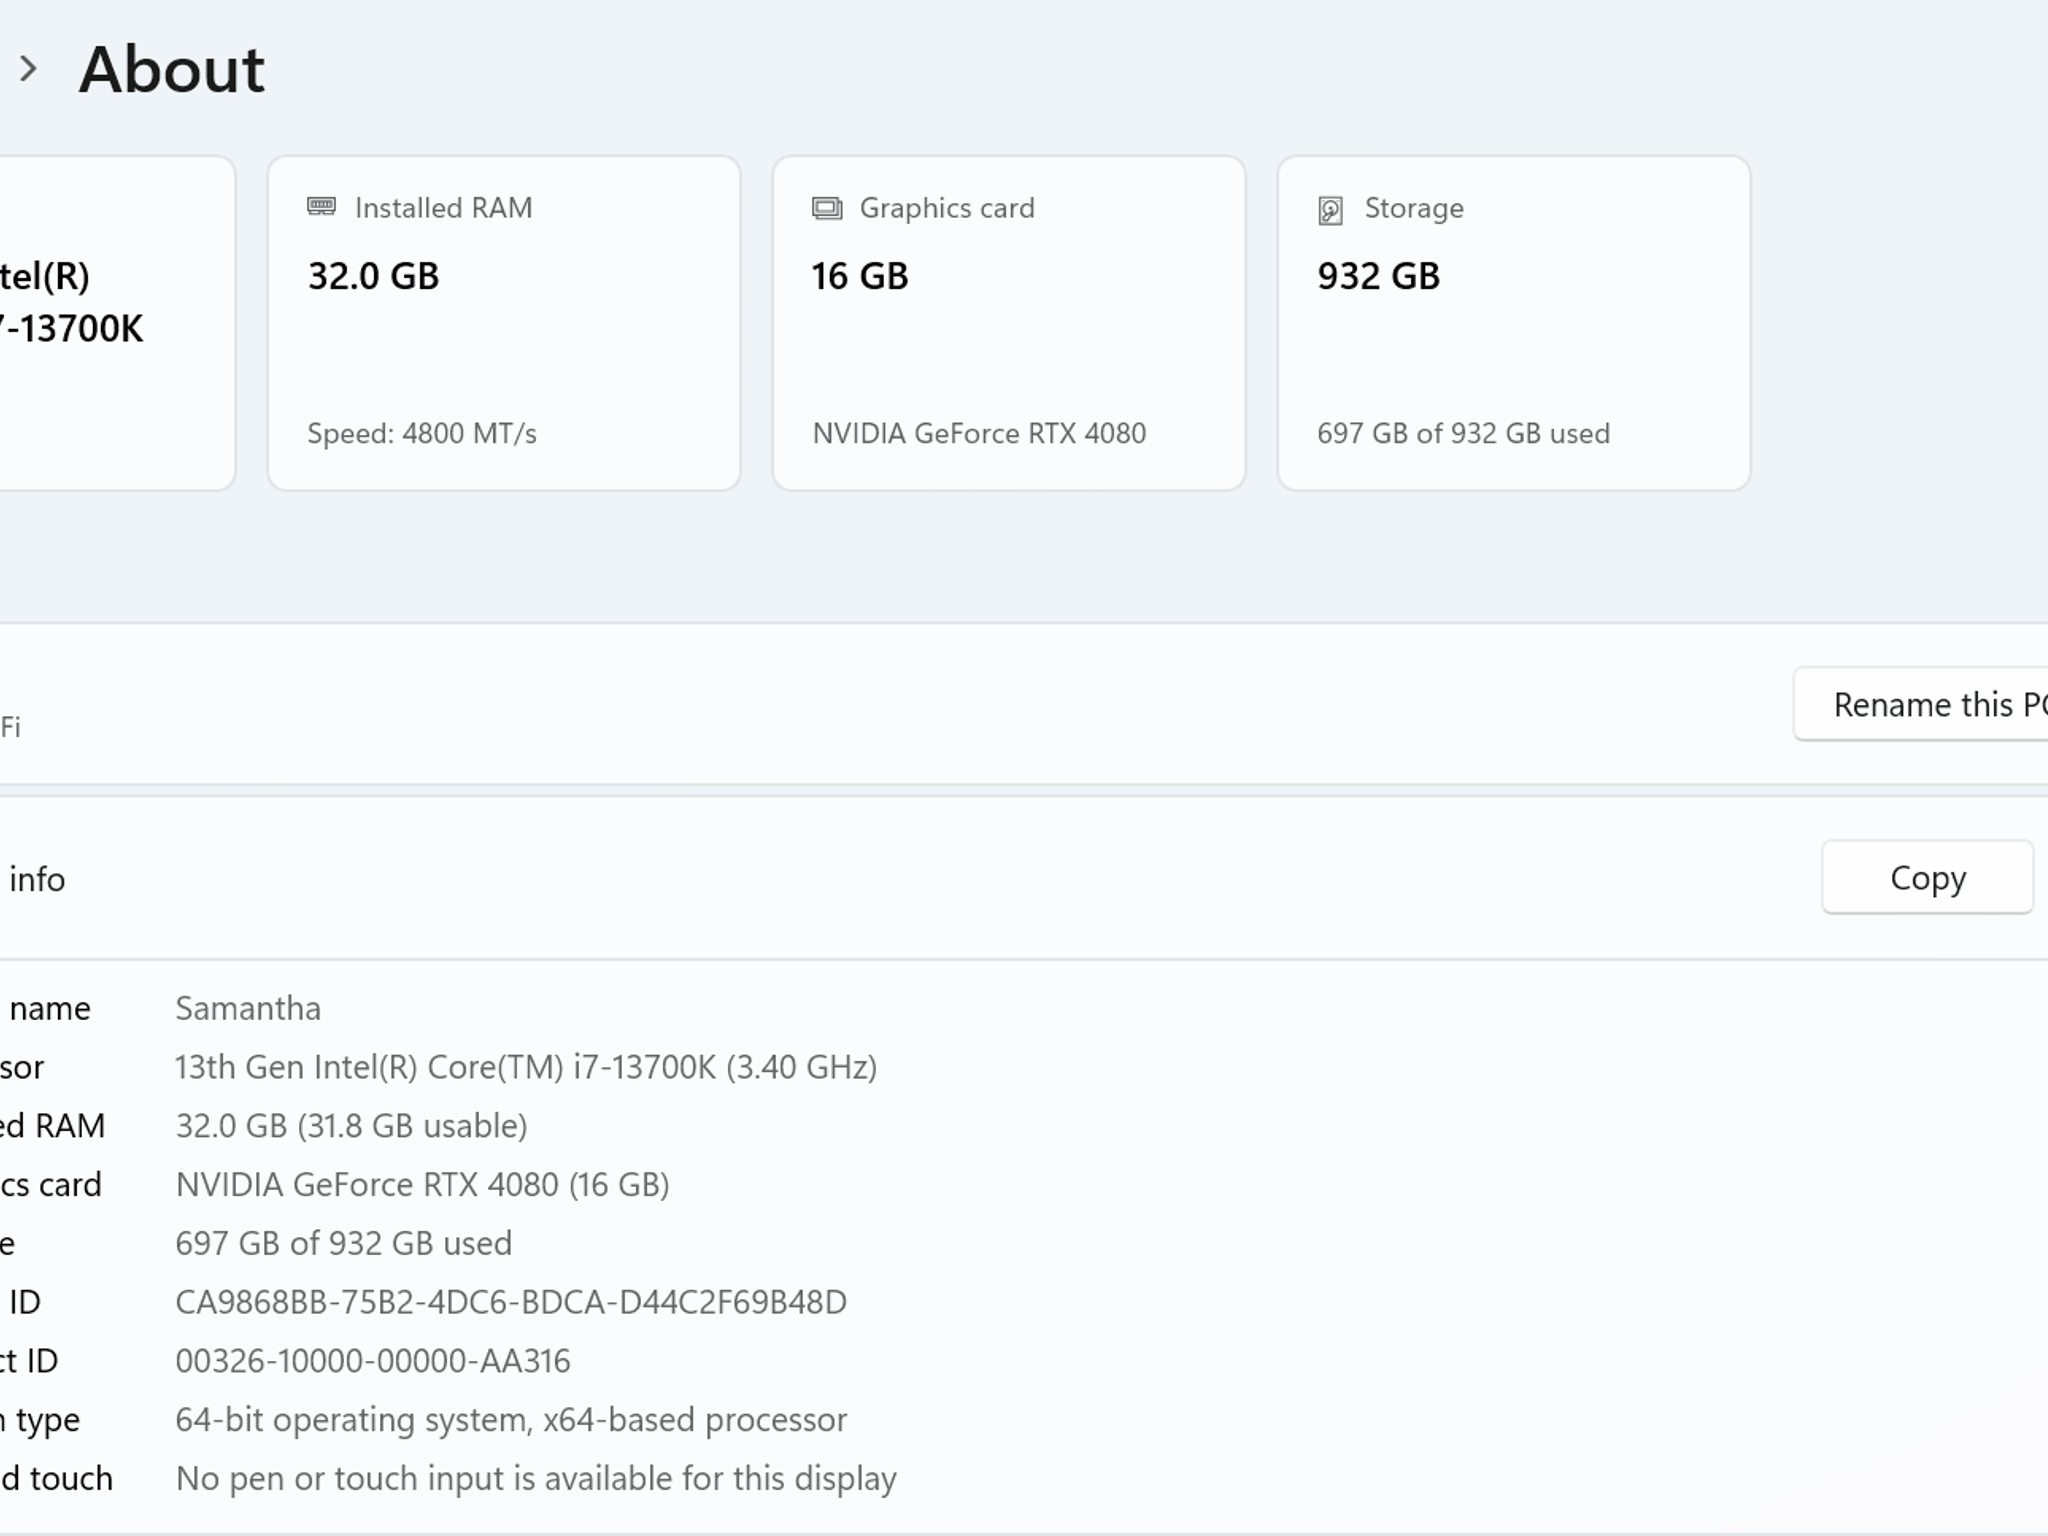Open the Storage card showing 932 GB
The image size is (2048, 1536).
[x=1514, y=323]
